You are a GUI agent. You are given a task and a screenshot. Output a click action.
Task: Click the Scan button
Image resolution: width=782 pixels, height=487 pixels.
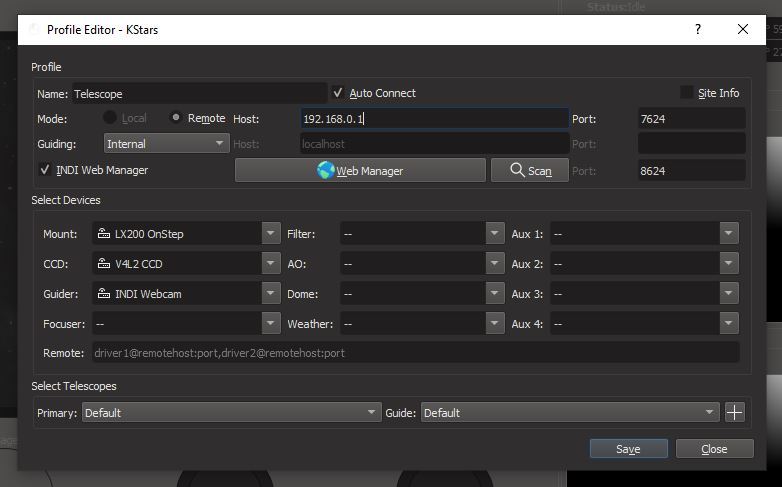[x=530, y=170]
